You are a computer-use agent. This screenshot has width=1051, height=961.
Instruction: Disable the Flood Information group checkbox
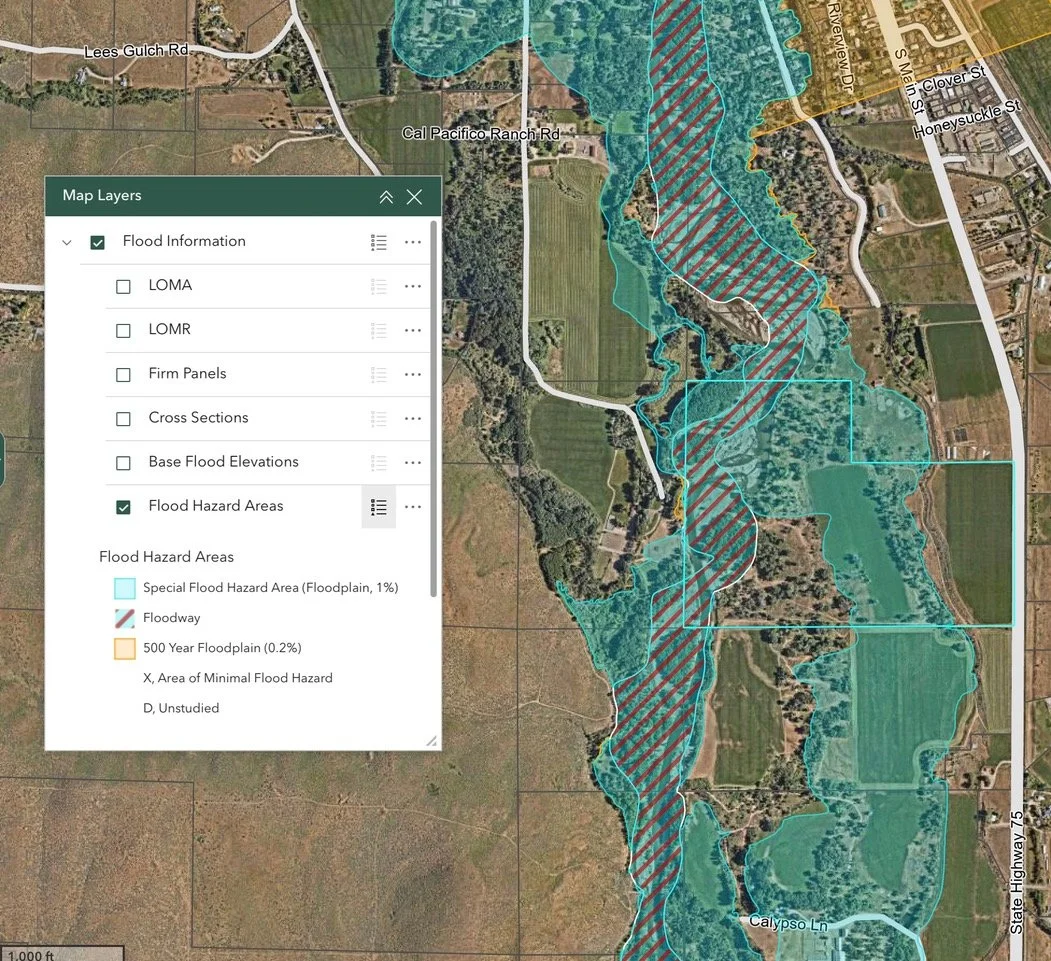[96, 242]
